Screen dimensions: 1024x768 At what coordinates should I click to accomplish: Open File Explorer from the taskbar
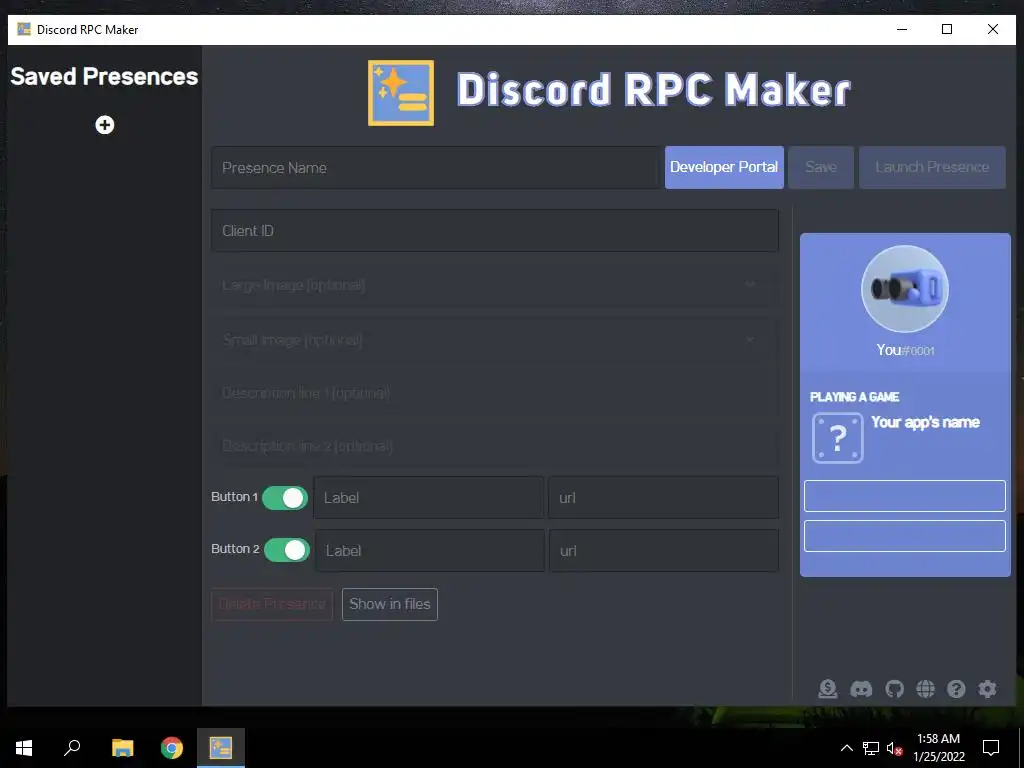coord(122,748)
